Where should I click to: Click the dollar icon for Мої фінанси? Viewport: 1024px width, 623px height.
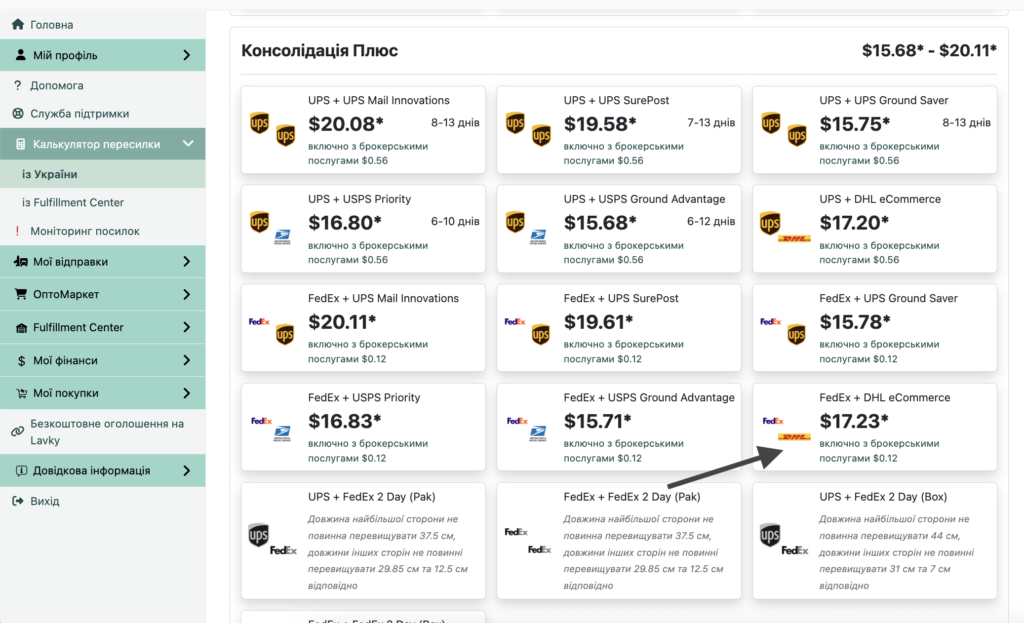click(x=22, y=360)
